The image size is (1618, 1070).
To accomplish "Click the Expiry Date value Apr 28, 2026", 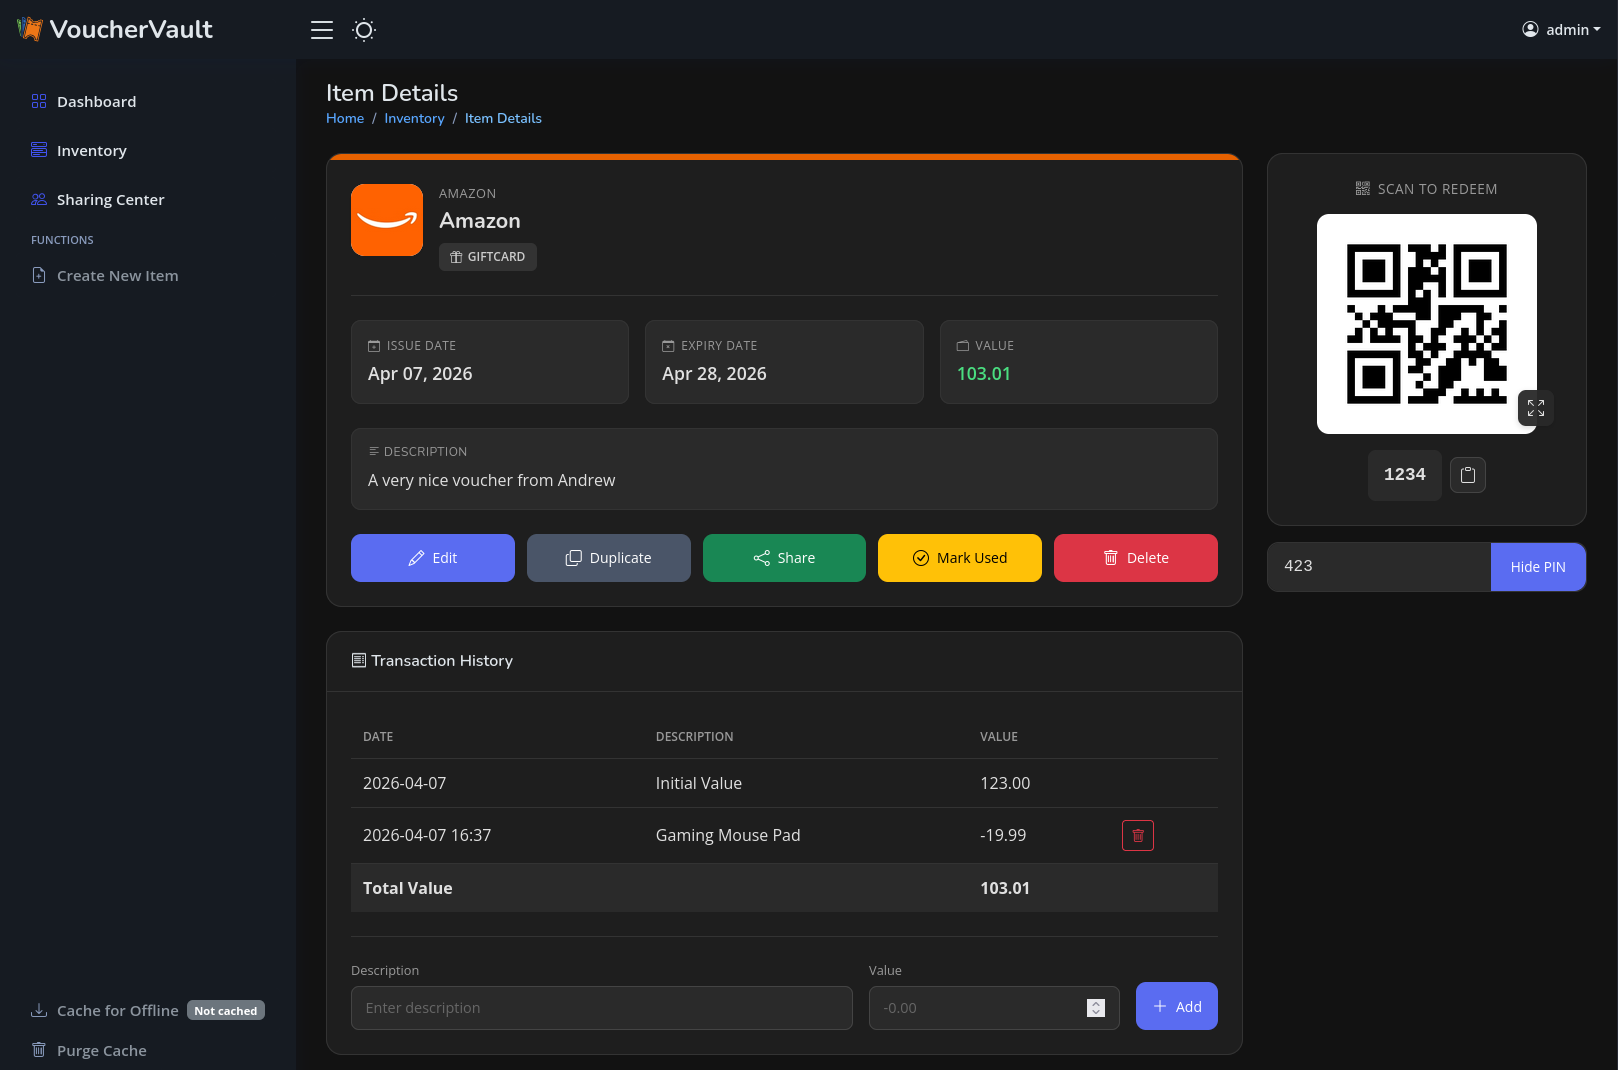I will click(714, 374).
